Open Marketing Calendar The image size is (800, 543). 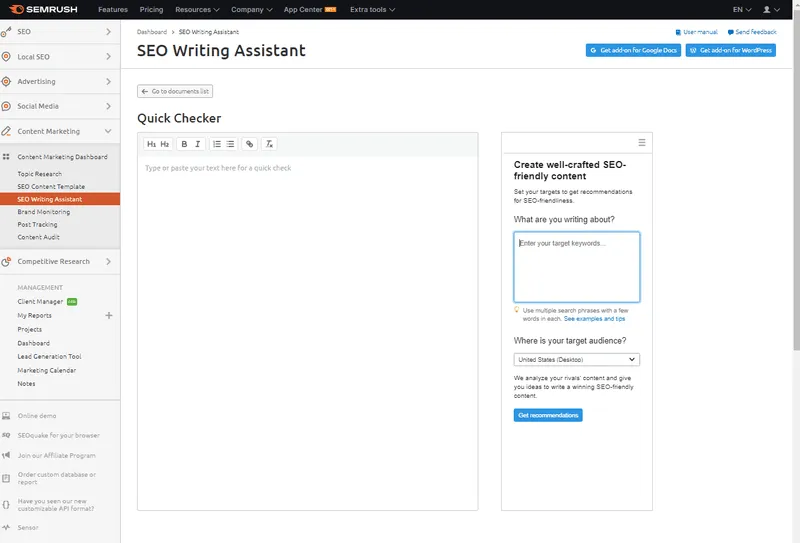point(46,371)
